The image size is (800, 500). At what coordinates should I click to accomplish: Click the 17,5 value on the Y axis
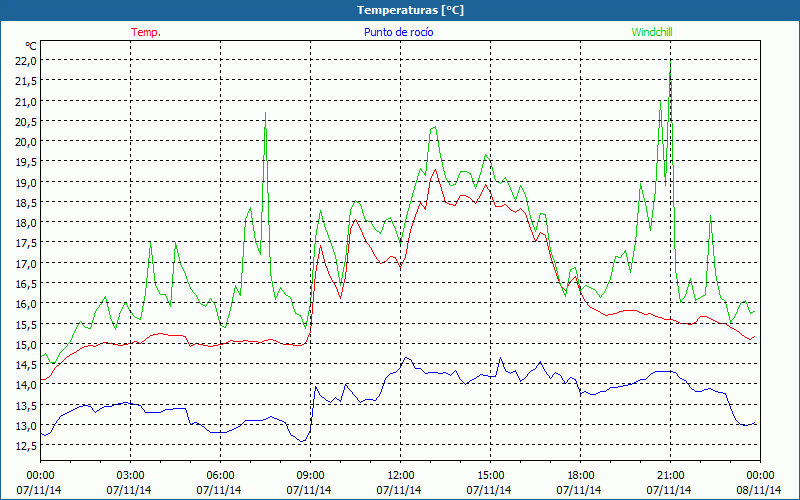[27, 243]
